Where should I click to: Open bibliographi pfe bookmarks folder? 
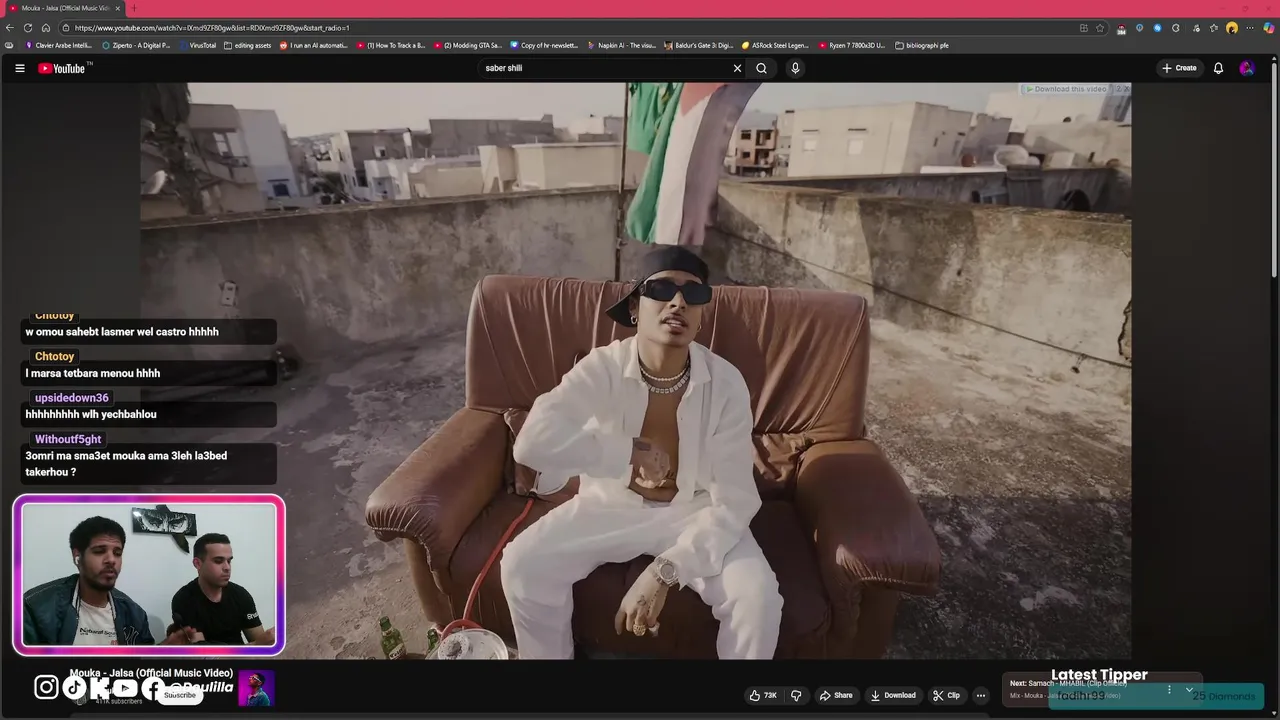point(922,45)
